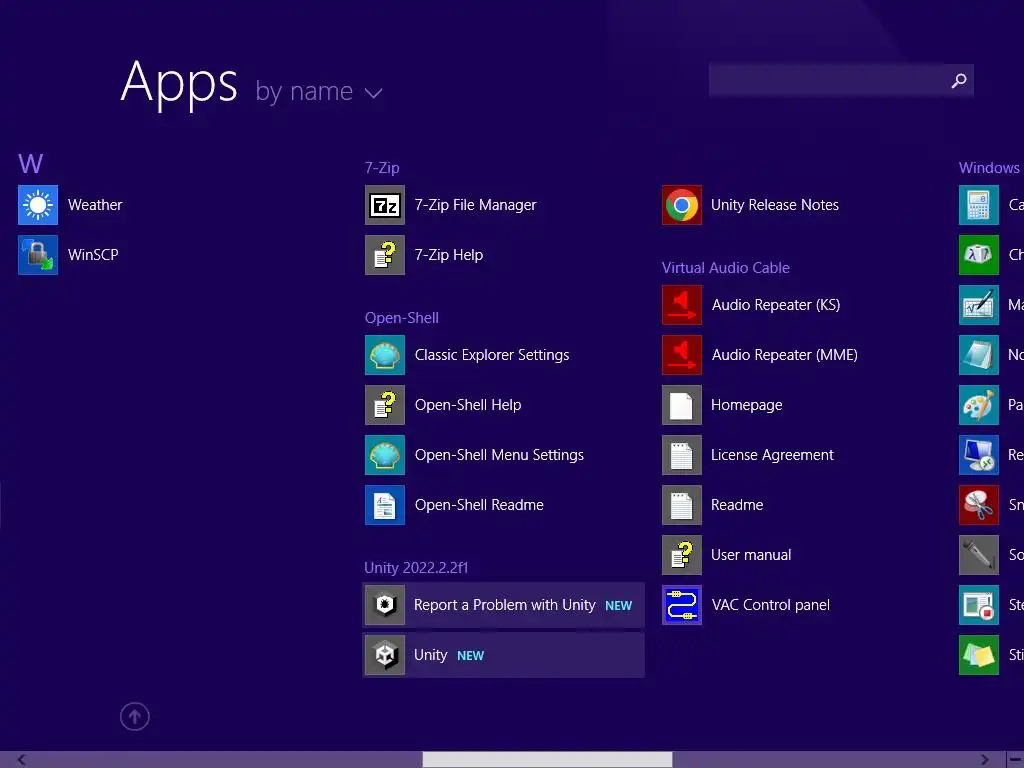
Task: Click the zoom-out minus button at bottom right
Action: [x=1015, y=760]
